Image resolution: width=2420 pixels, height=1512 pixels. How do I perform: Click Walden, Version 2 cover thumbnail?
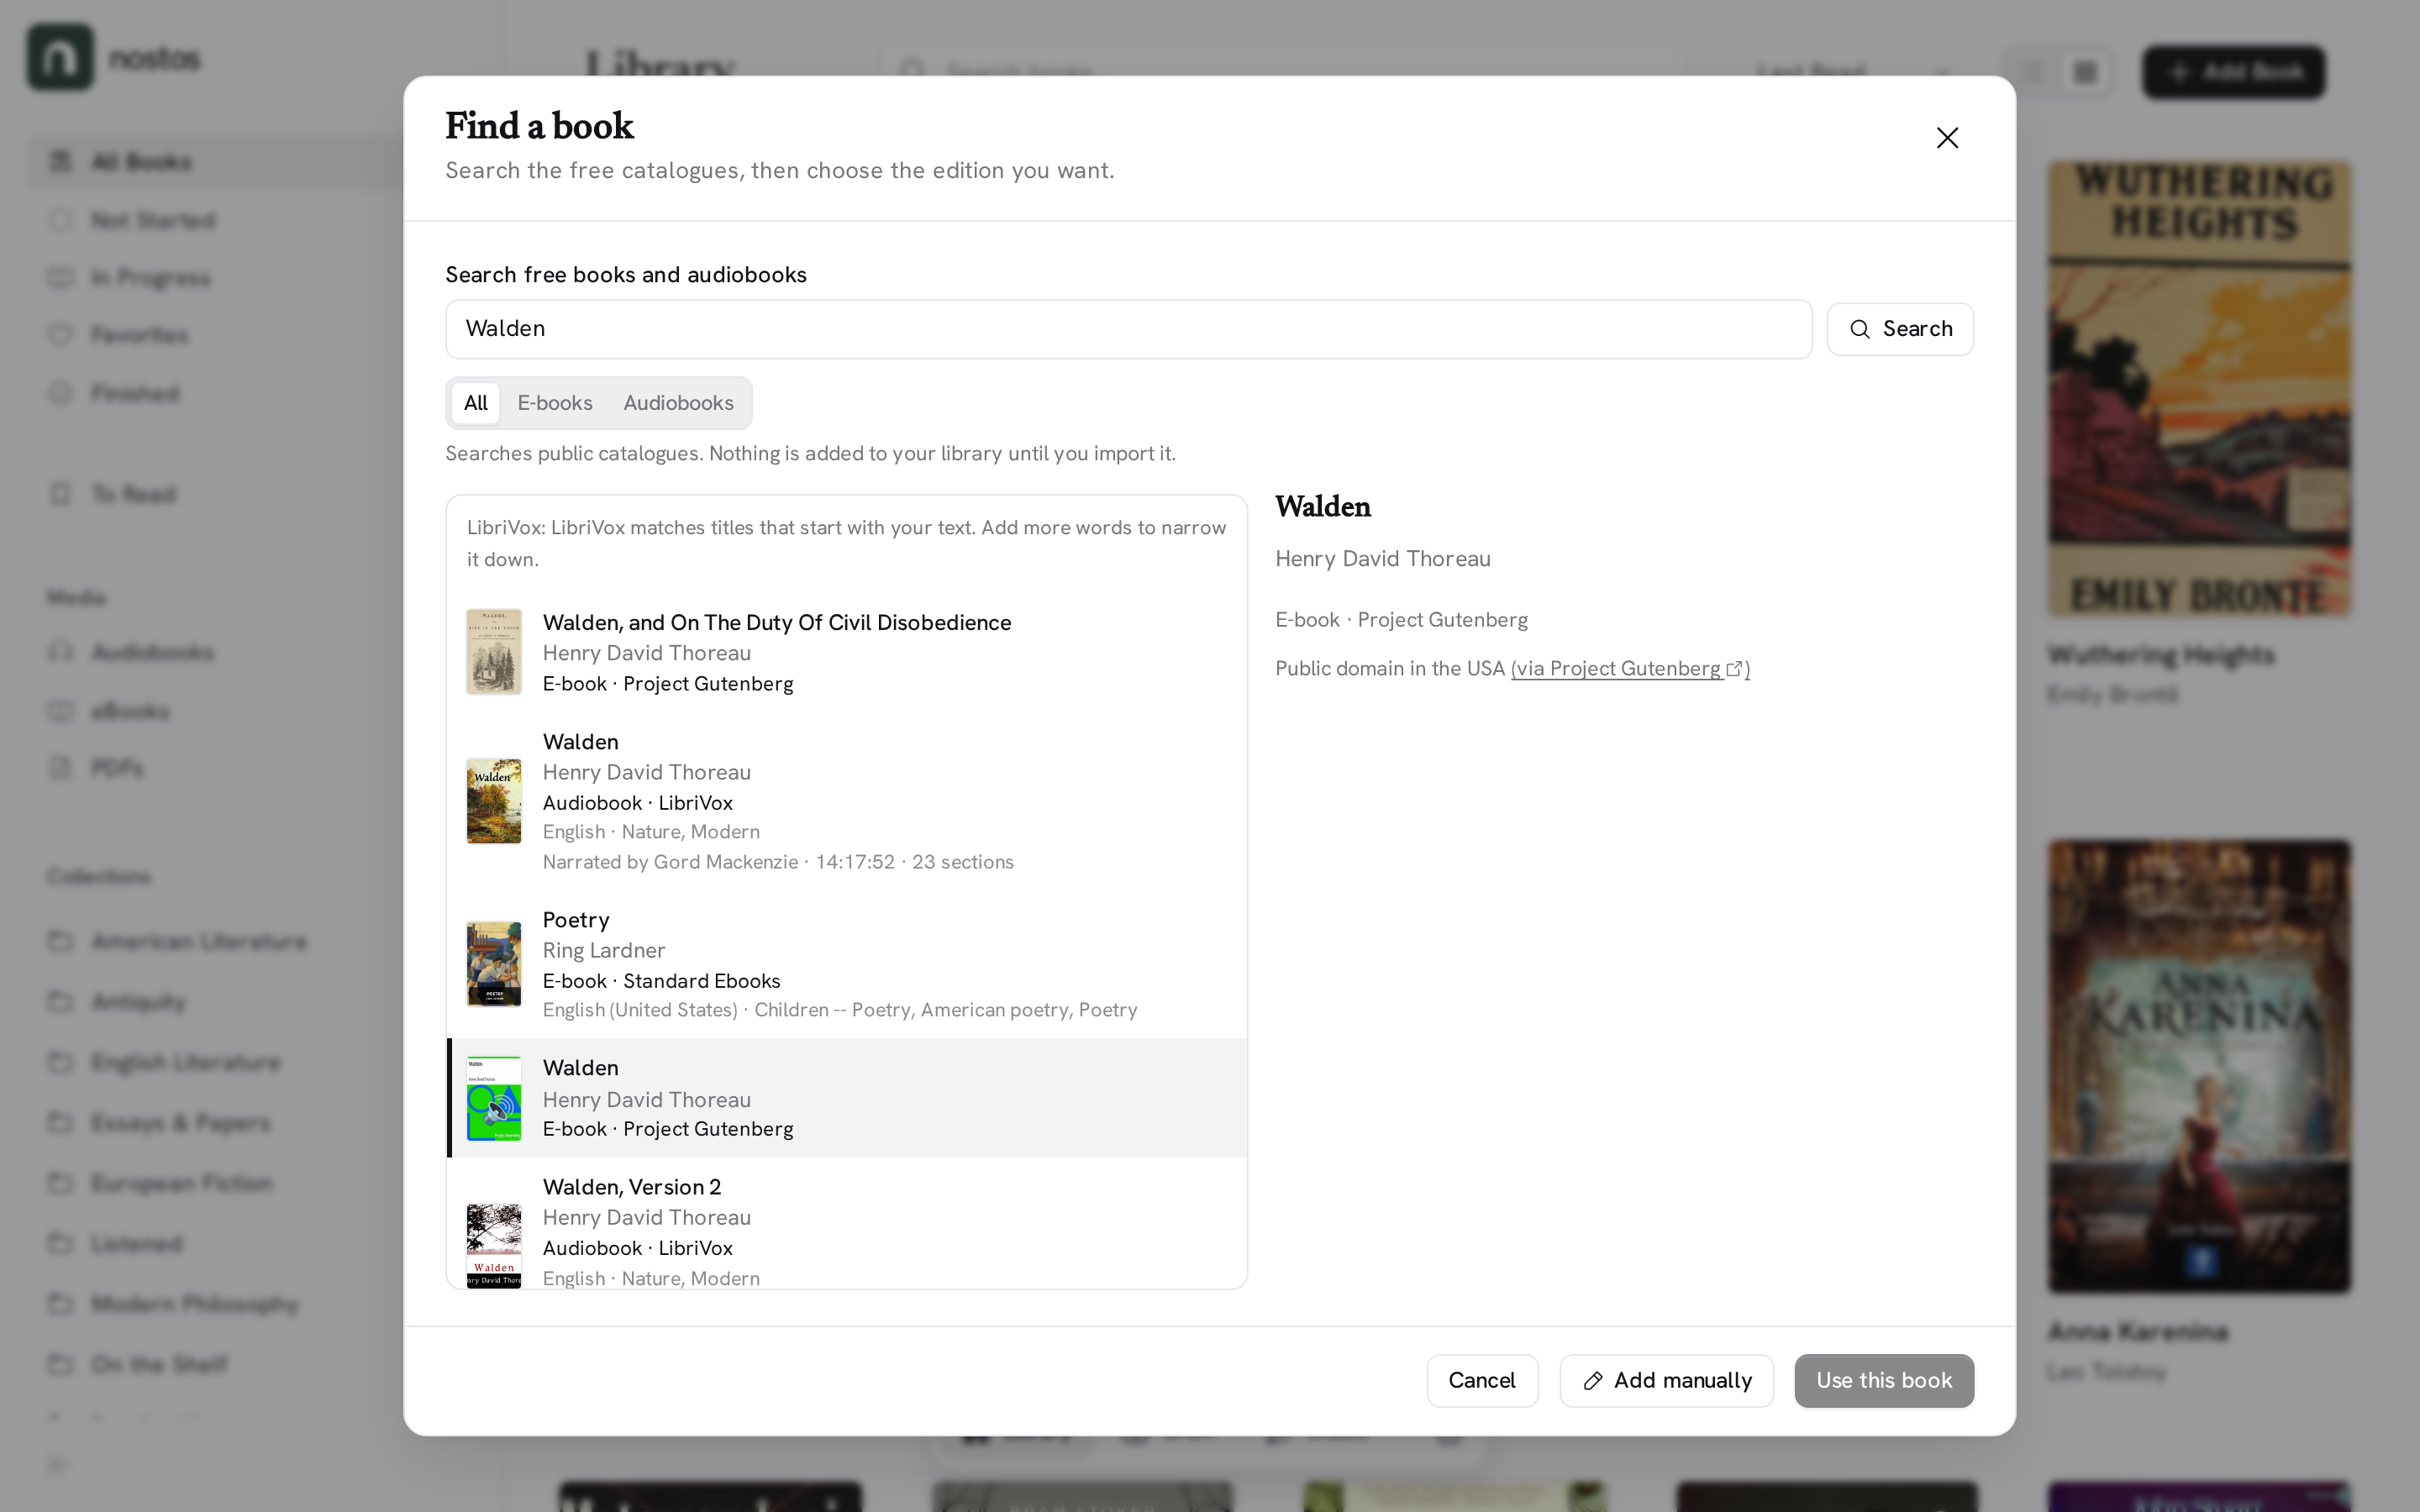(x=494, y=1245)
